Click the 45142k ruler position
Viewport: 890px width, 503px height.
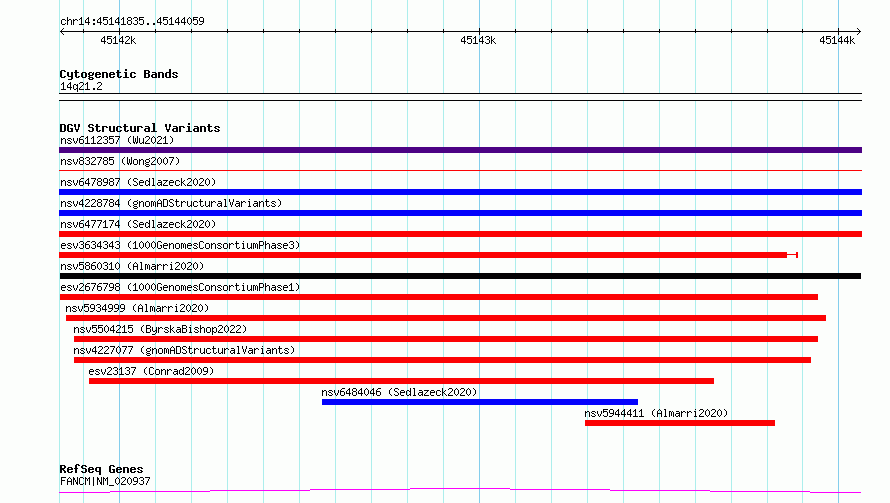[x=118, y=40]
